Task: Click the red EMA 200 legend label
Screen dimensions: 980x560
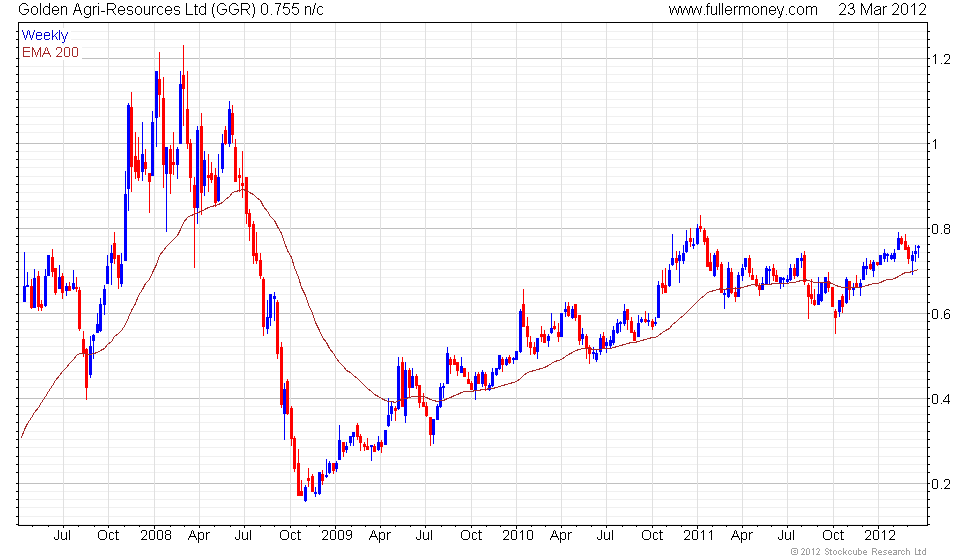Action: click(50, 52)
